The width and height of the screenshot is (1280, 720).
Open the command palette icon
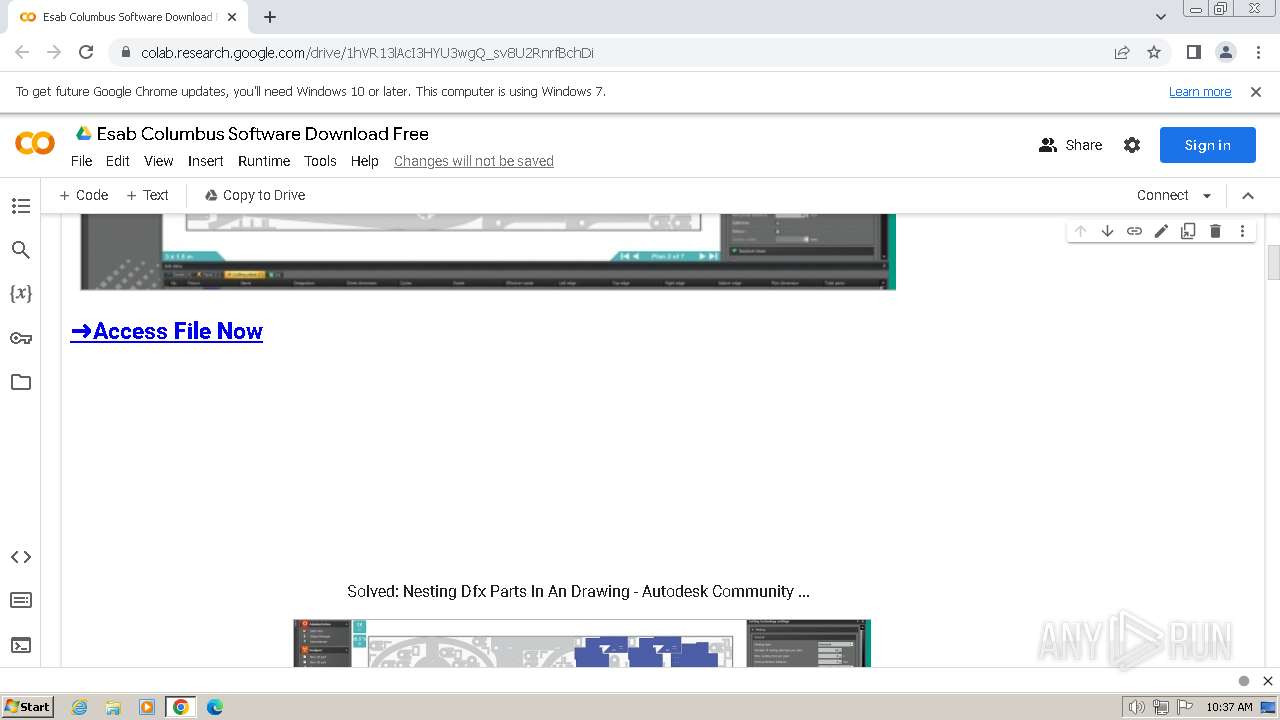[21, 600]
